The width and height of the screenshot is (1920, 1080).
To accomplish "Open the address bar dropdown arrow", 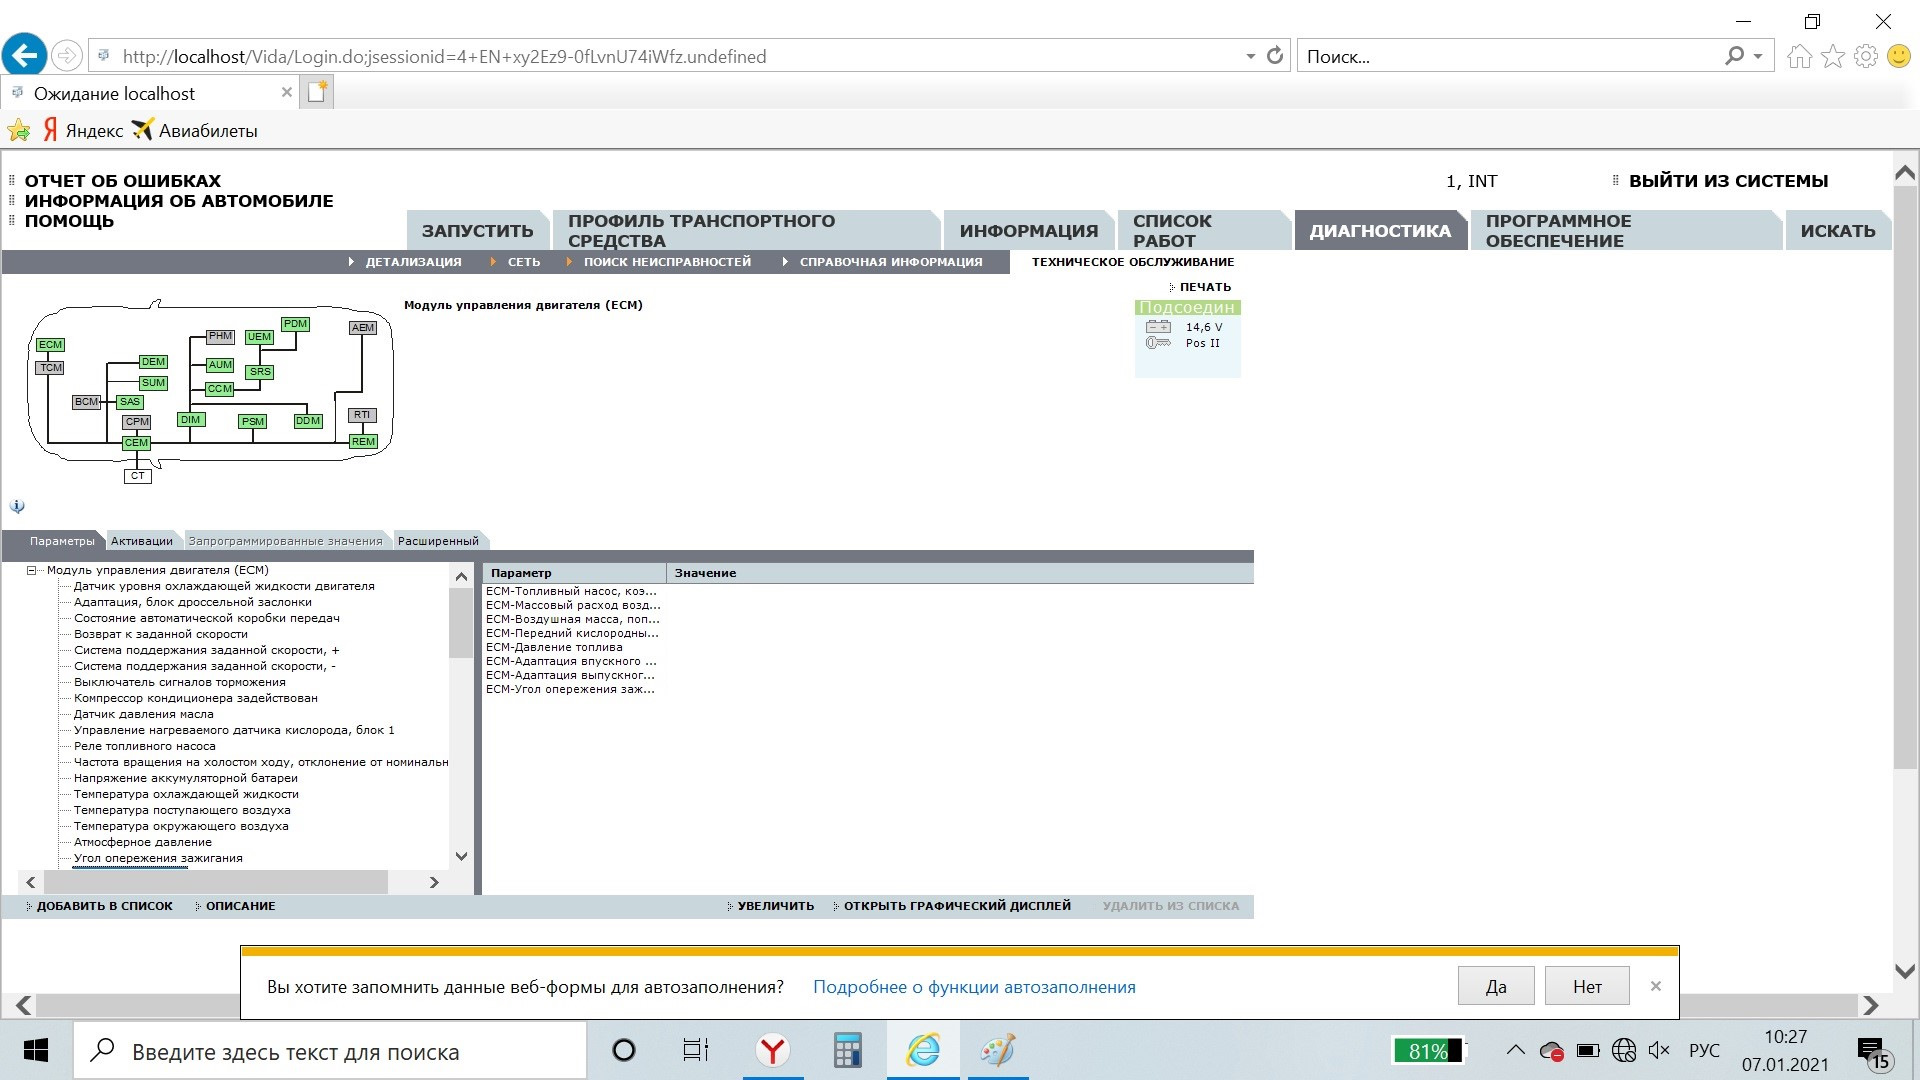I will click(1250, 57).
